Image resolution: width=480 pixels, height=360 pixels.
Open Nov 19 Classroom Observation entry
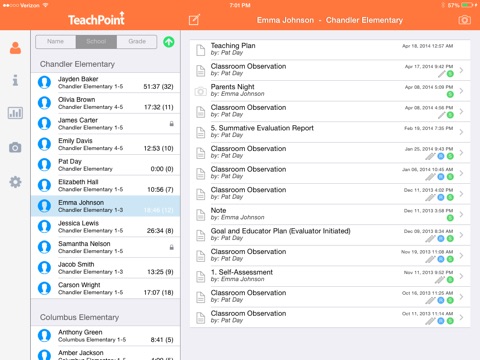[x=330, y=255]
